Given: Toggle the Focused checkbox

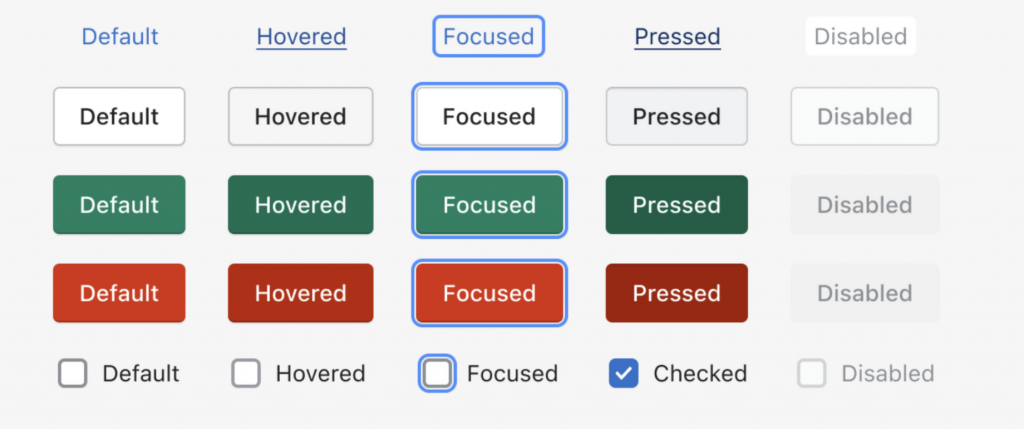Looking at the screenshot, I should pyautogui.click(x=437, y=373).
